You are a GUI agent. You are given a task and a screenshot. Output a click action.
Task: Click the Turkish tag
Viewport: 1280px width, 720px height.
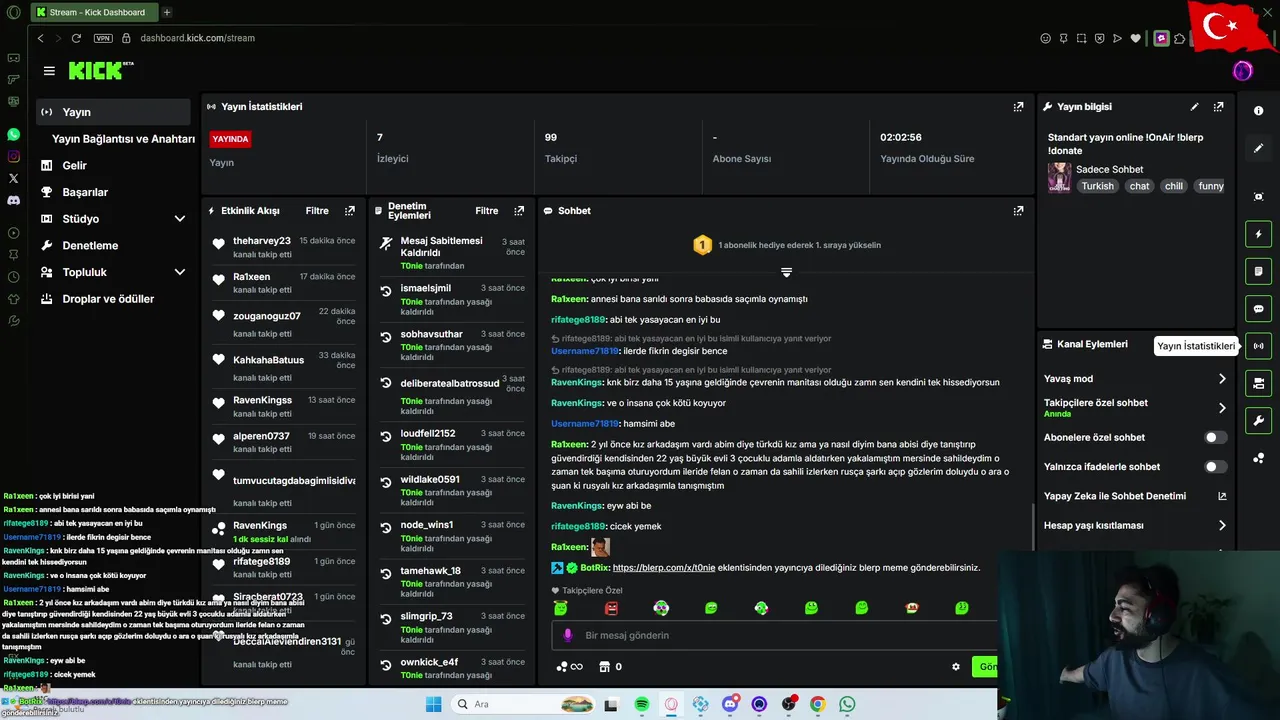(1097, 186)
